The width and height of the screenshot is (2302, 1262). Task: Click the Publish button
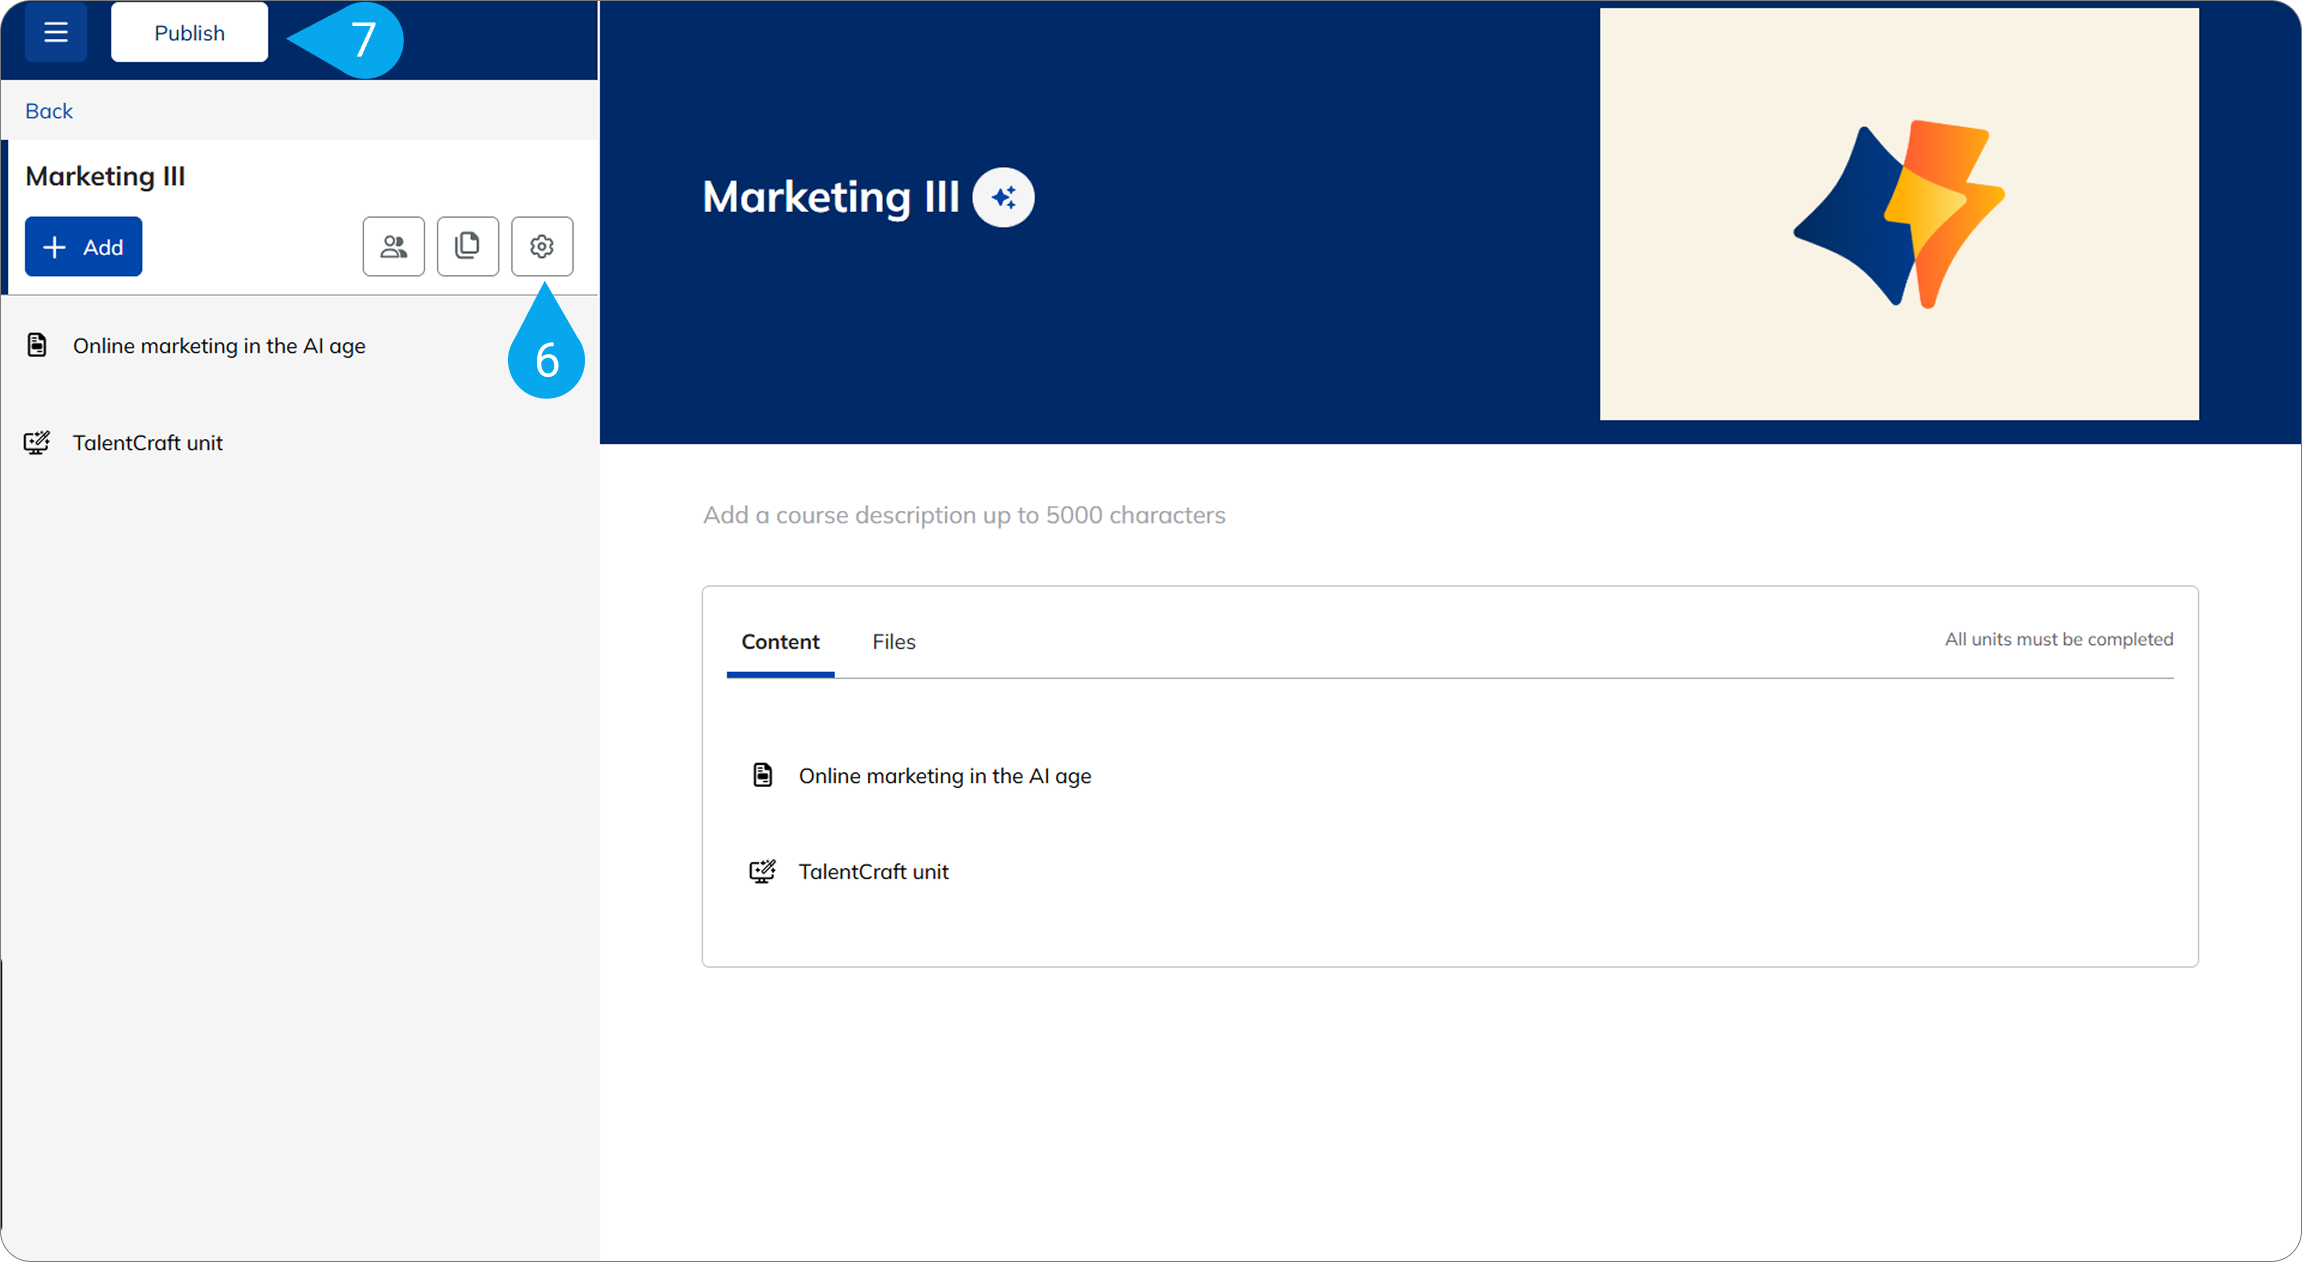[189, 32]
